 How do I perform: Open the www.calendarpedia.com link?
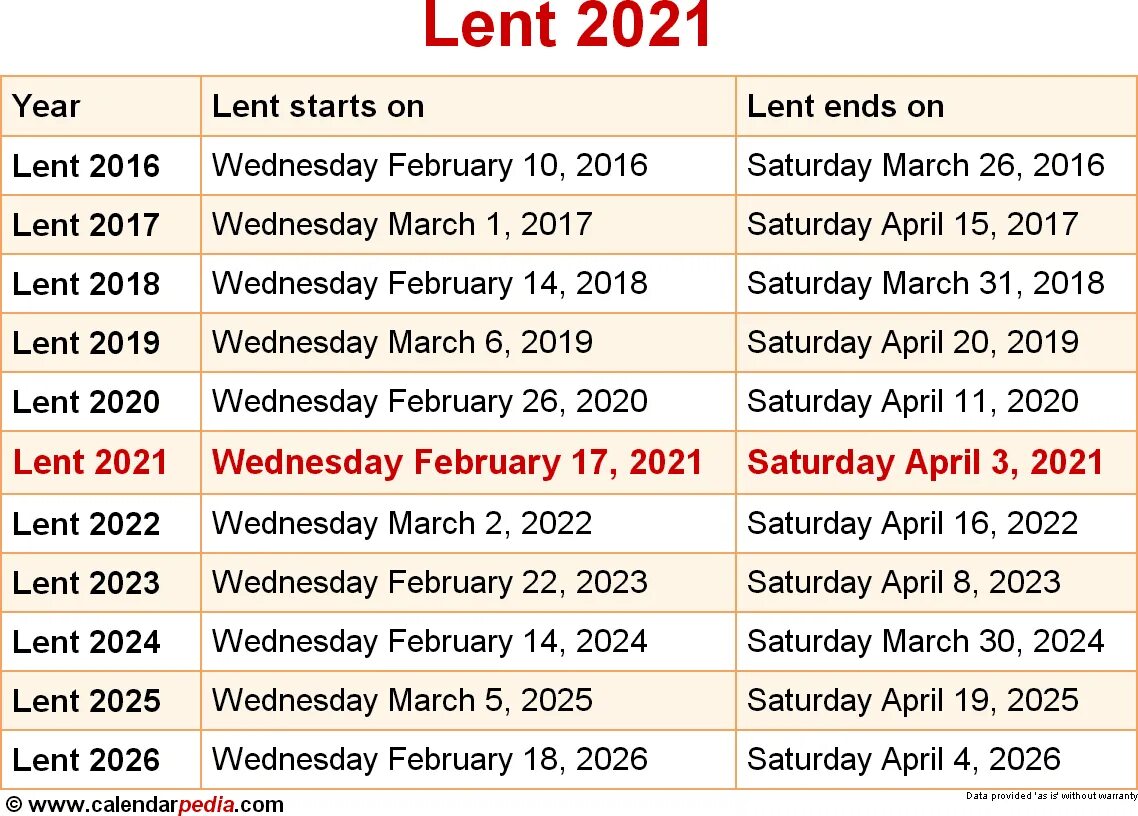pos(154,804)
